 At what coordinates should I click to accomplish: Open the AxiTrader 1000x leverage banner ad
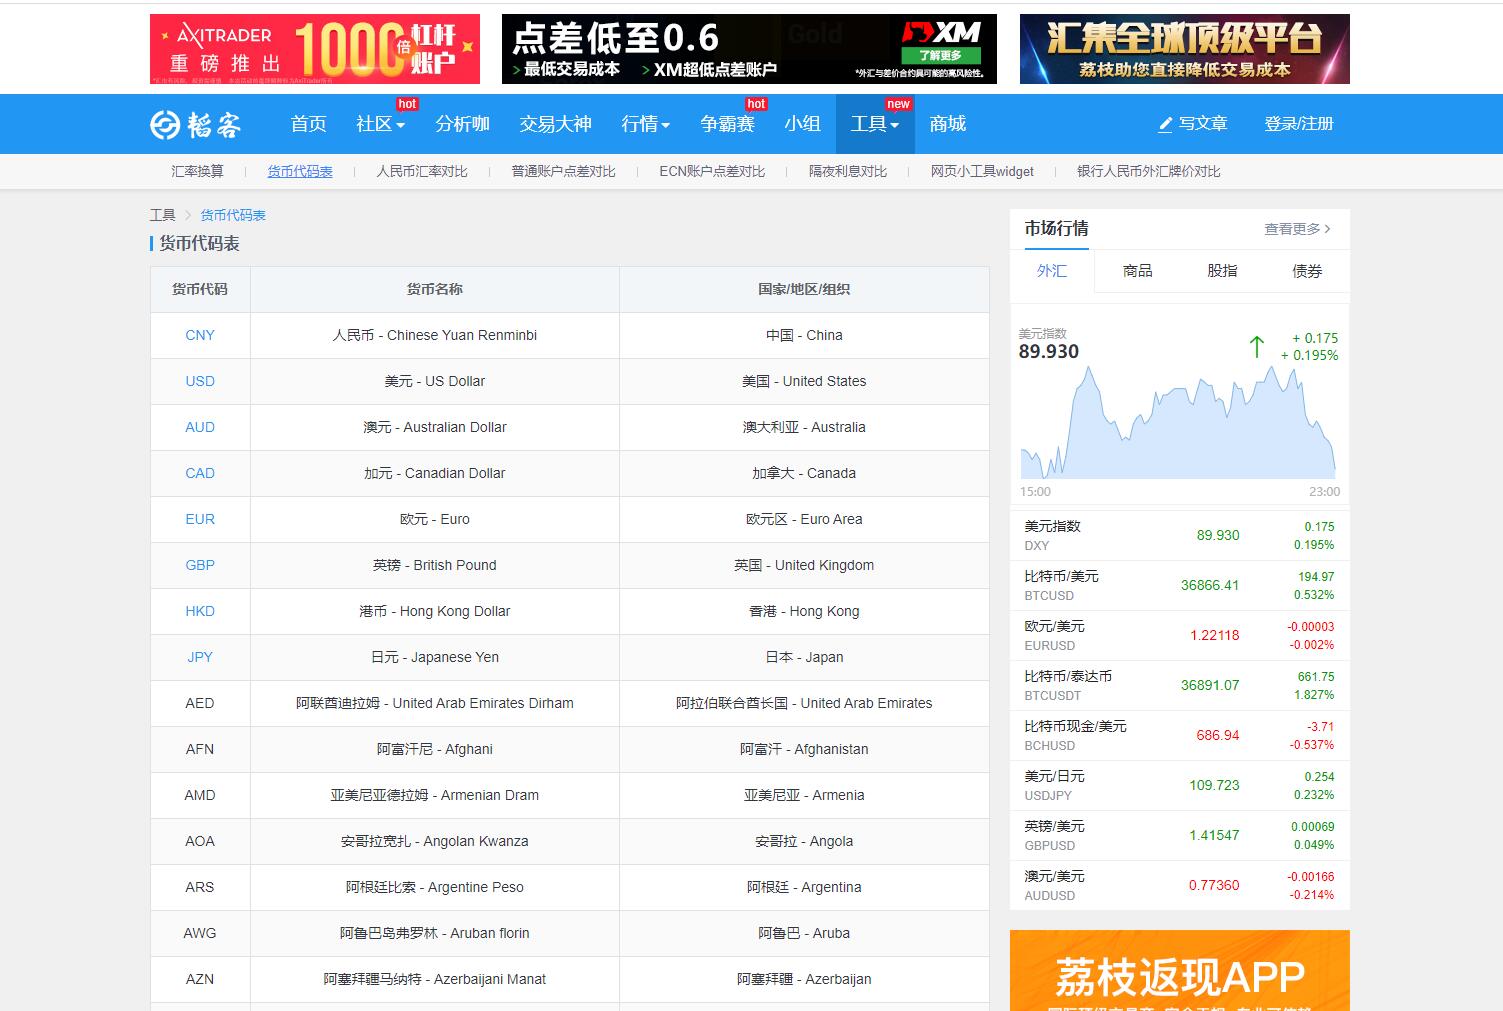[x=314, y=49]
